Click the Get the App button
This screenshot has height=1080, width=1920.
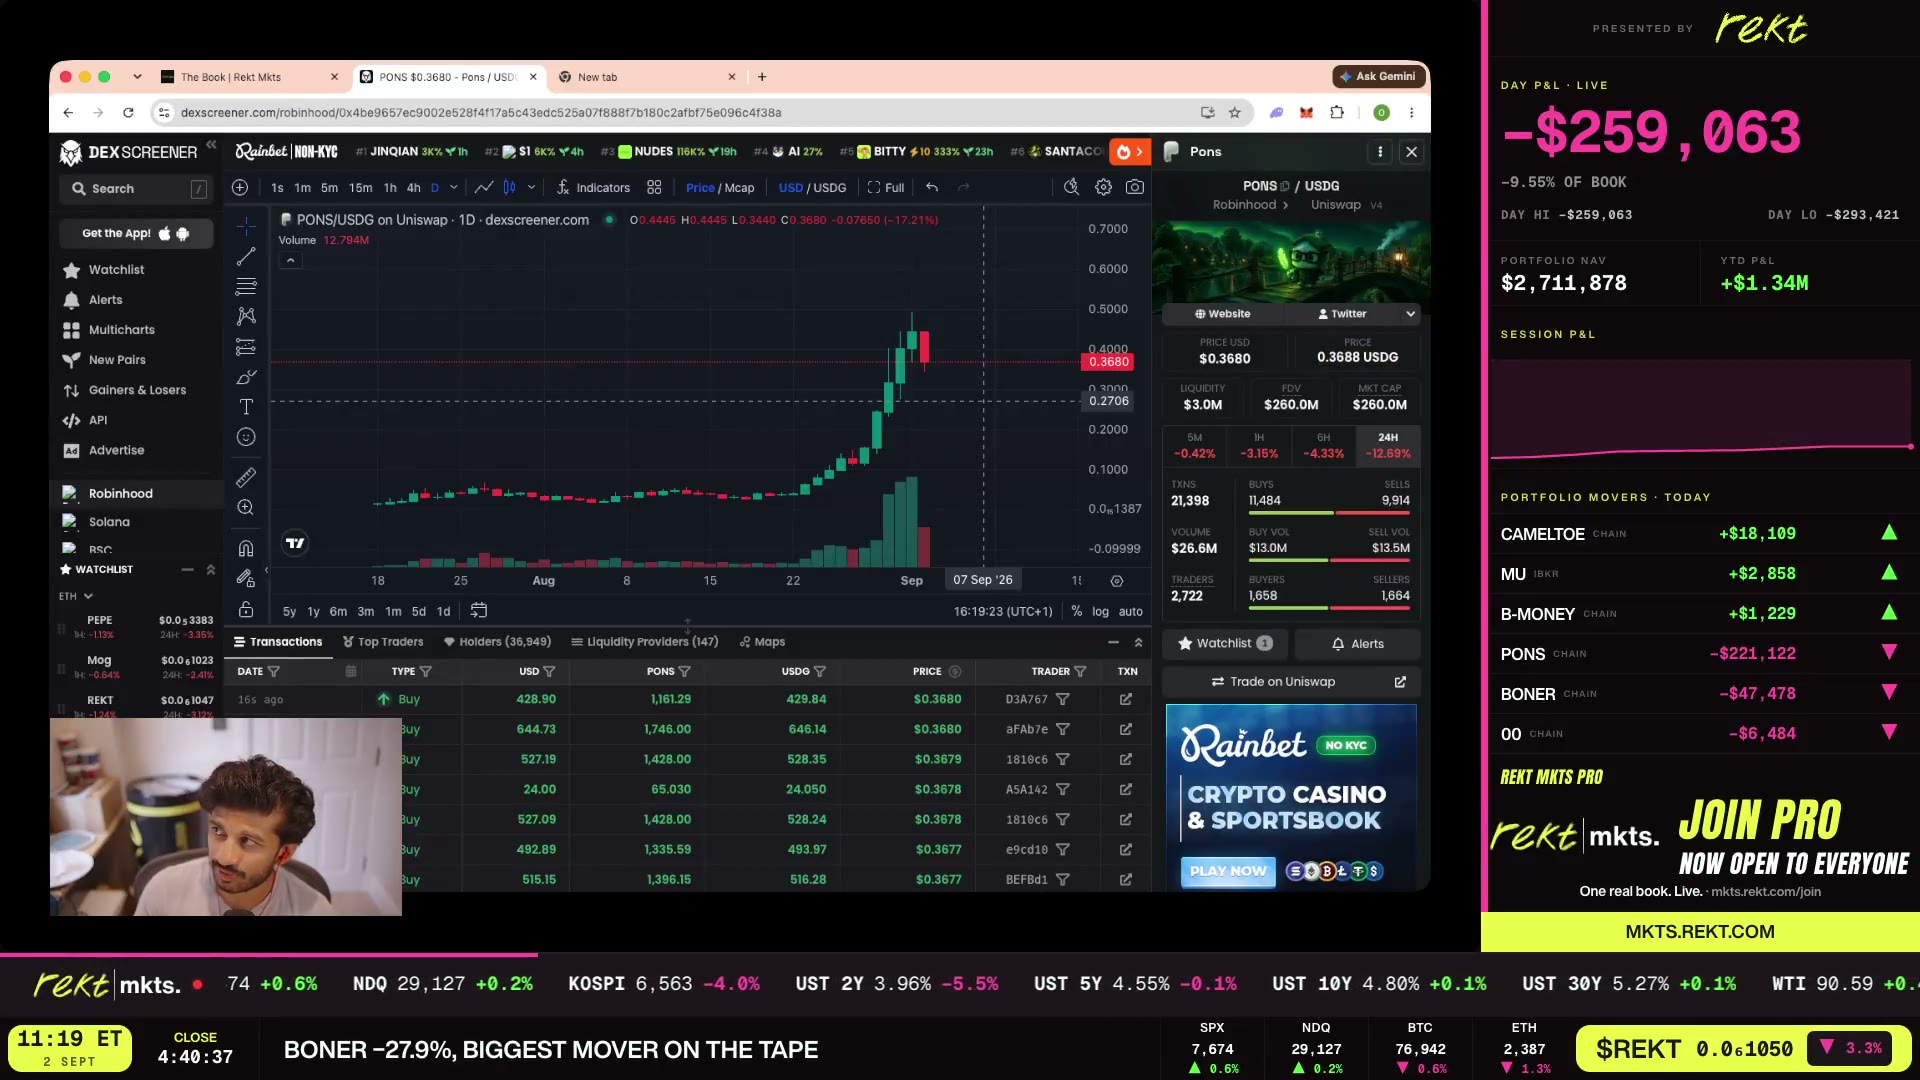(x=136, y=233)
